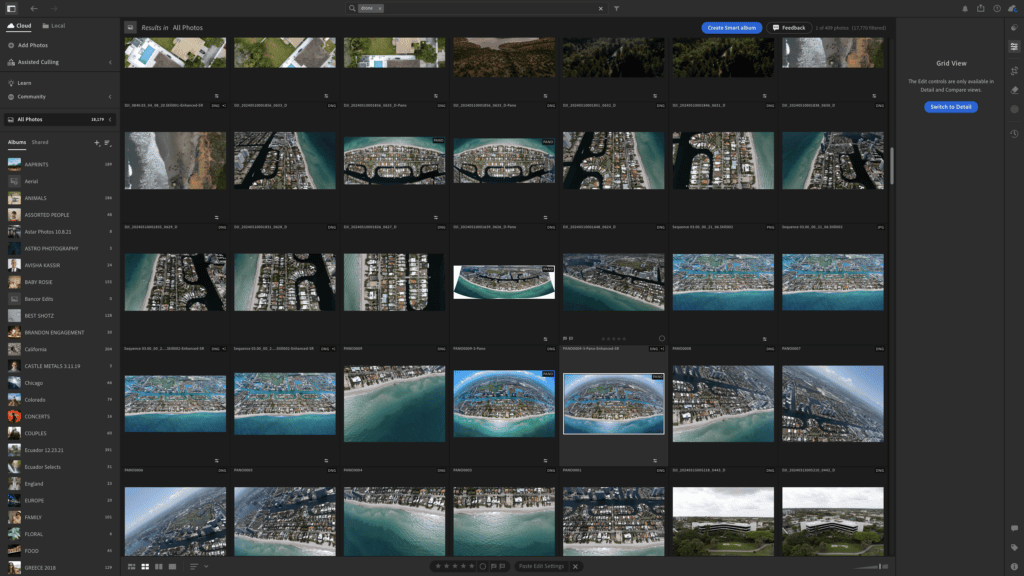This screenshot has width=1024, height=576.
Task: Click the add album plus icon
Action: point(97,143)
